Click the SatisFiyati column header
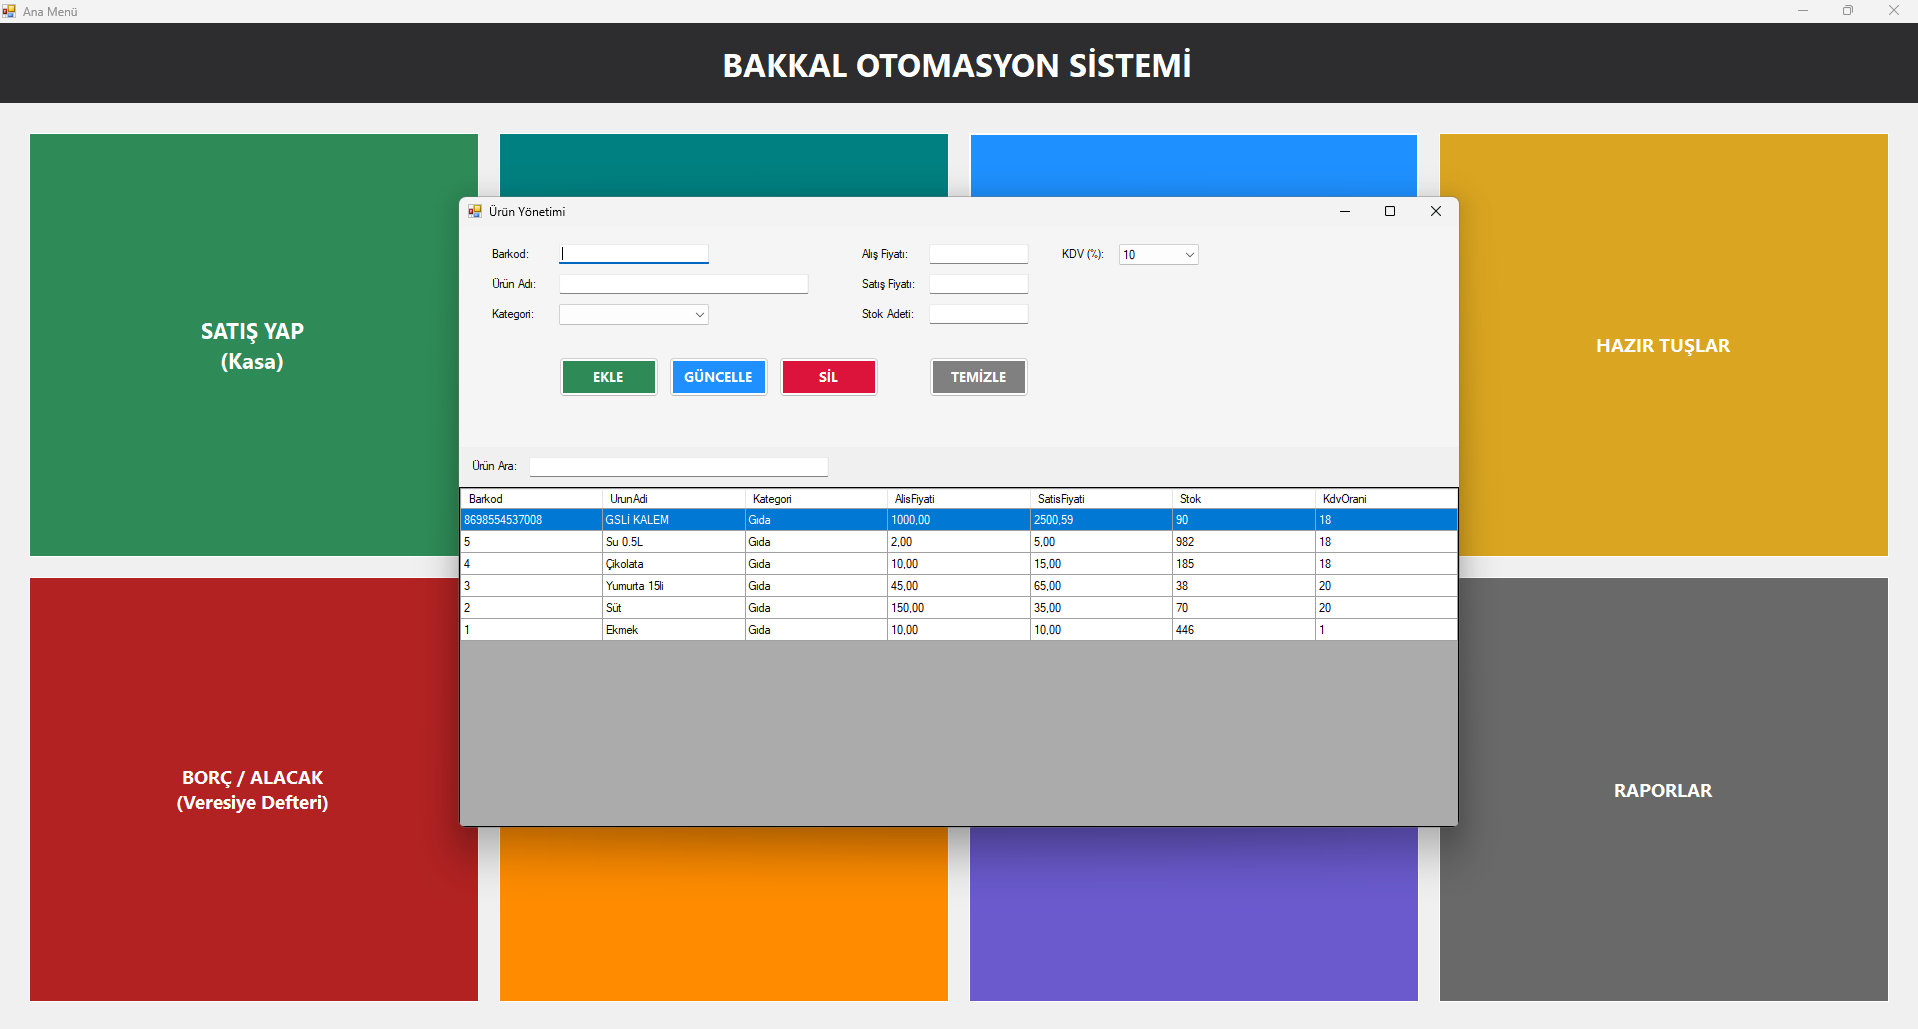Screen dimensions: 1918x1029 pyautogui.click(x=1099, y=499)
